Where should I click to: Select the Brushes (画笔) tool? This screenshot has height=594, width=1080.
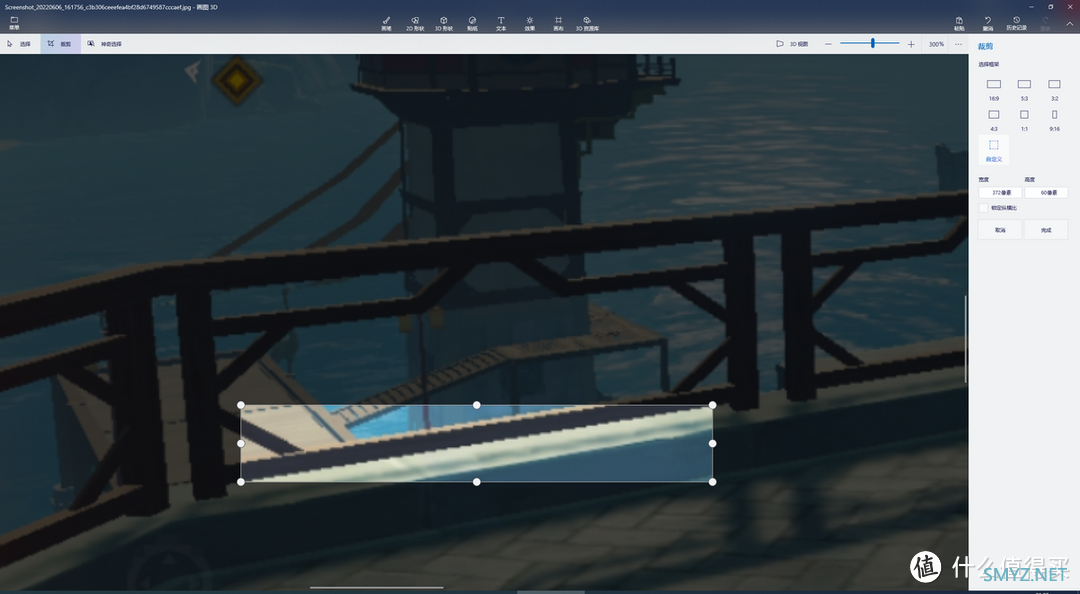(x=386, y=23)
